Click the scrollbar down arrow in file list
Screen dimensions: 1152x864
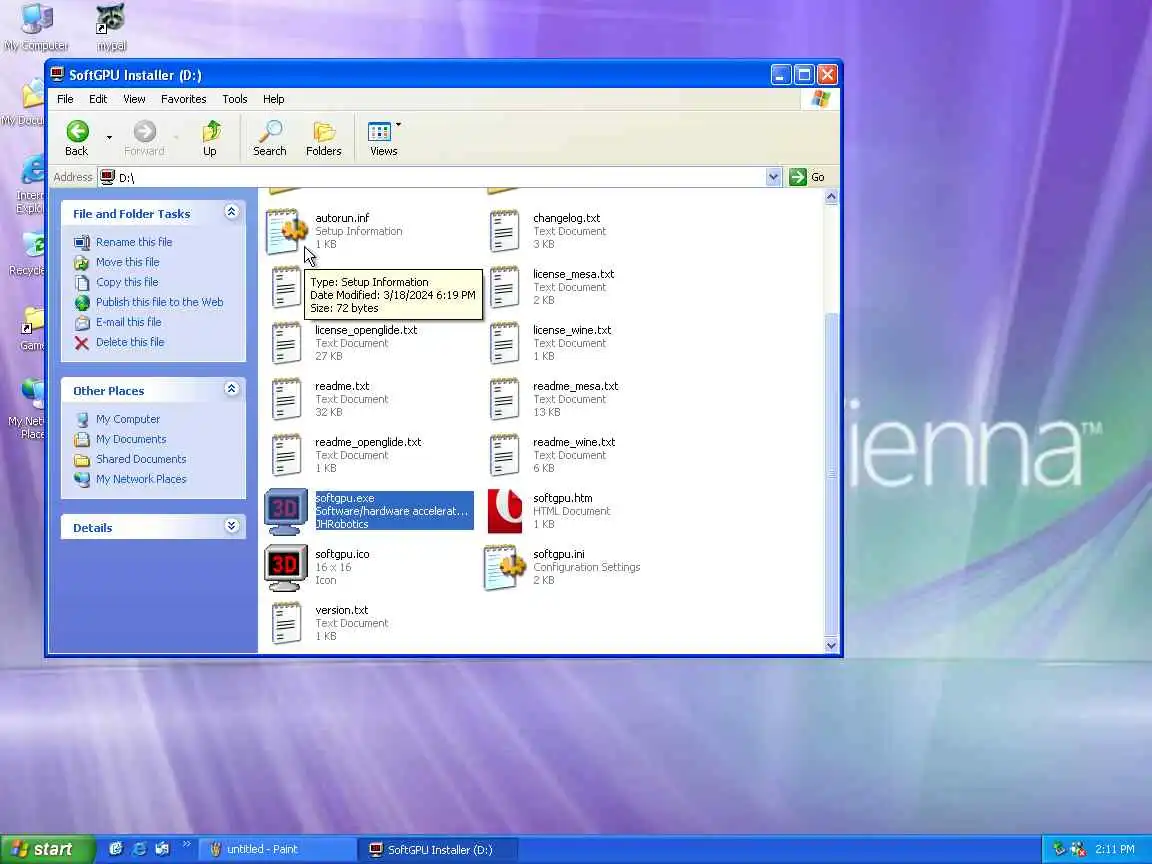(x=831, y=645)
